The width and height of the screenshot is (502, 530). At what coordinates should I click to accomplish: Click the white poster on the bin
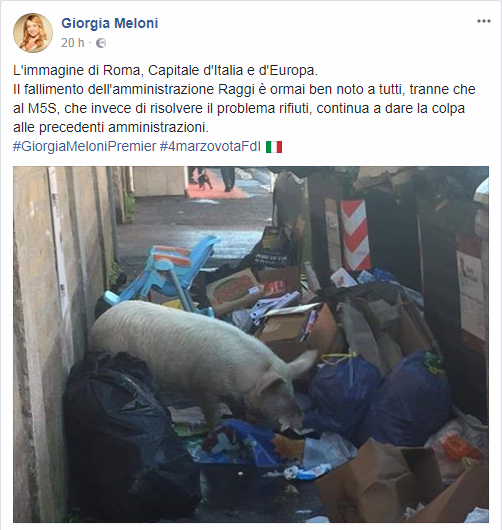coord(471,294)
